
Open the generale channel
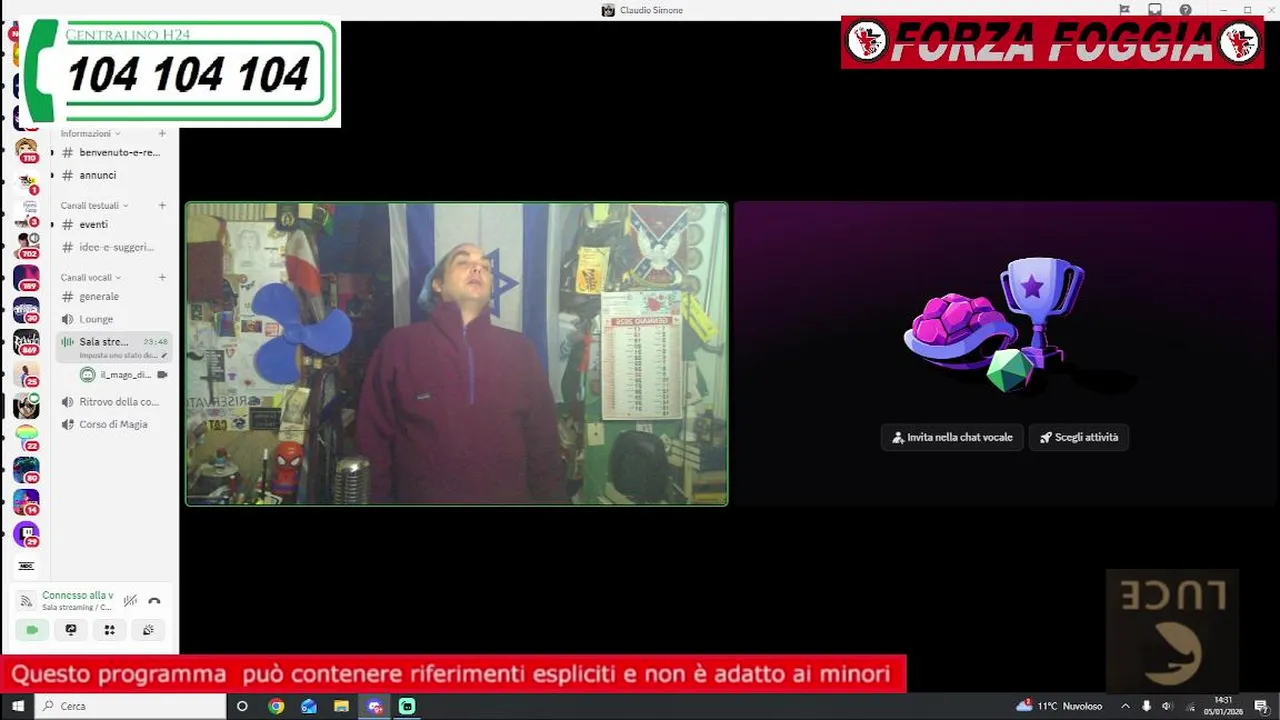click(x=111, y=296)
